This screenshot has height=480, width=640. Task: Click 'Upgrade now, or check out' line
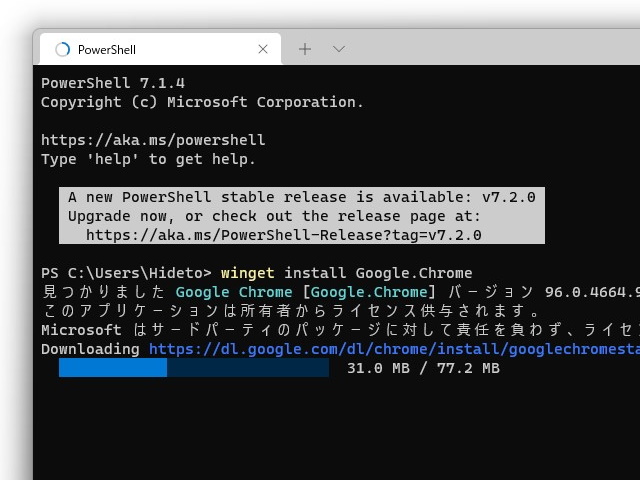point(274,216)
